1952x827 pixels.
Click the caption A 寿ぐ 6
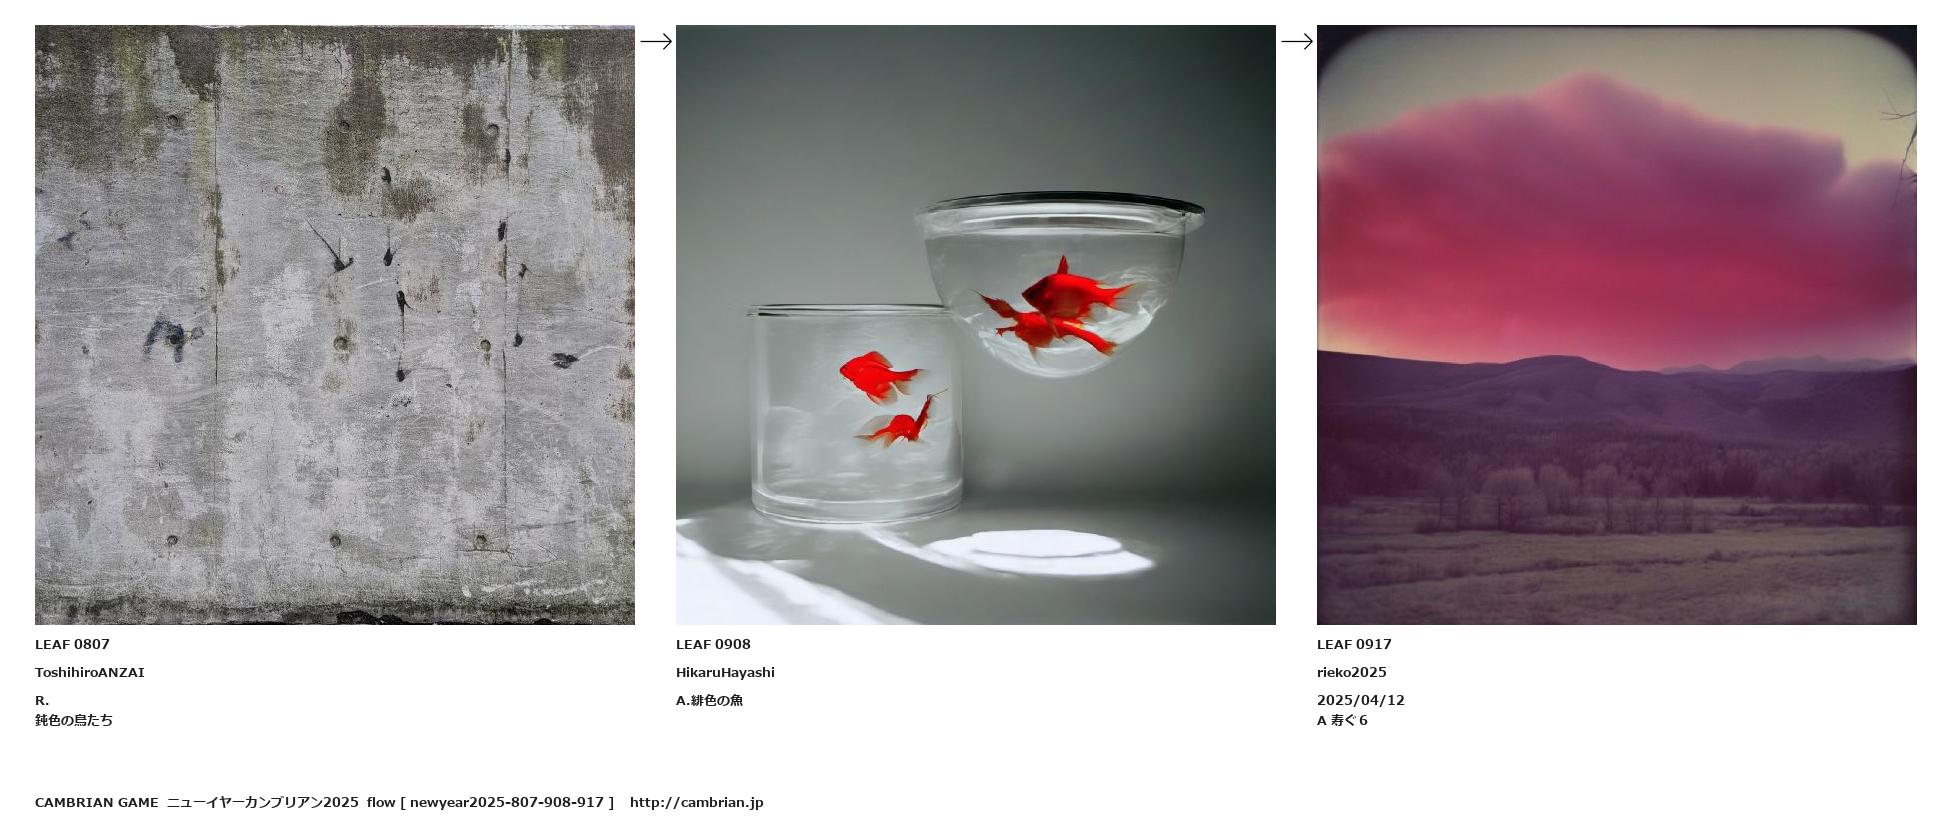1342,720
